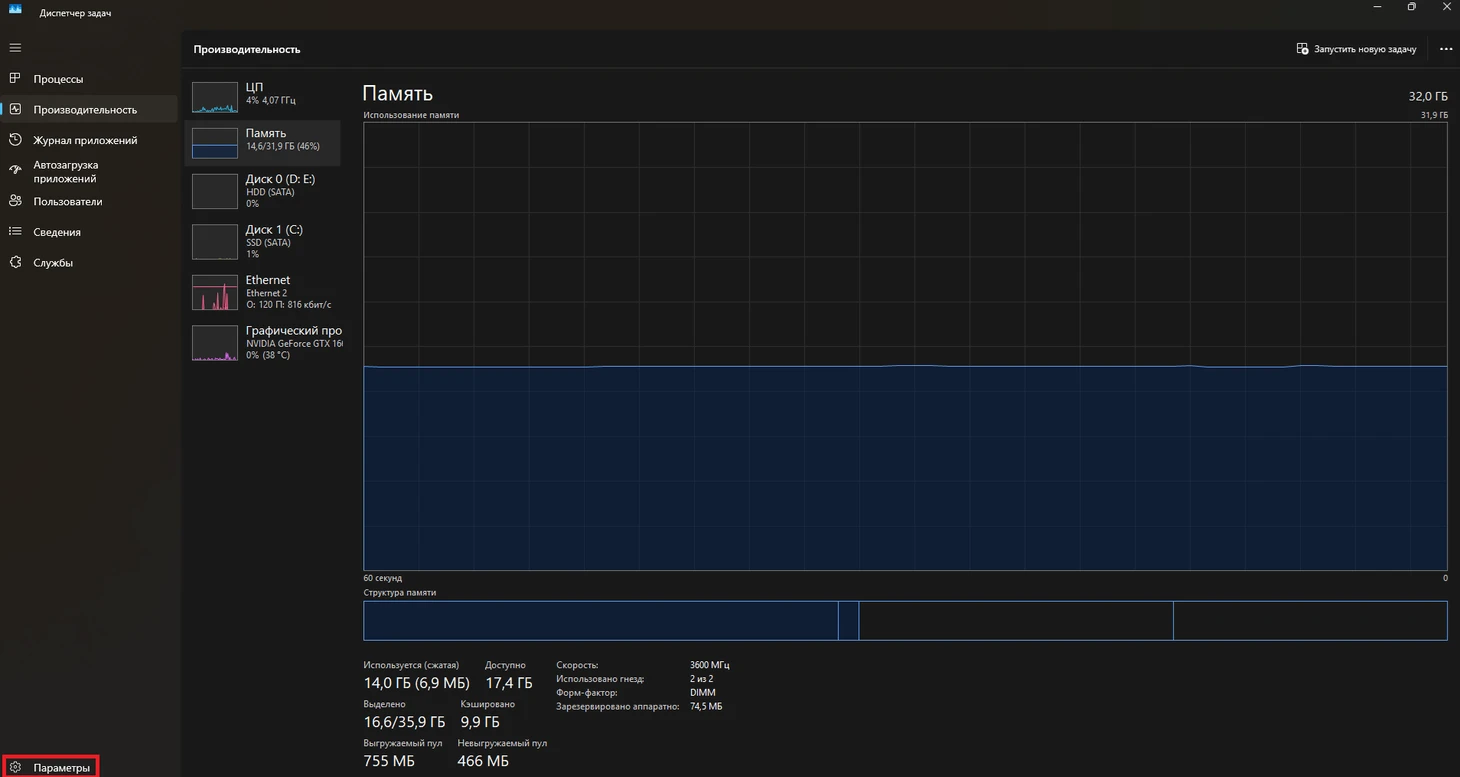Image resolution: width=1460 pixels, height=777 pixels.
Task: Click the DIMM form-factor value
Action: tap(703, 693)
